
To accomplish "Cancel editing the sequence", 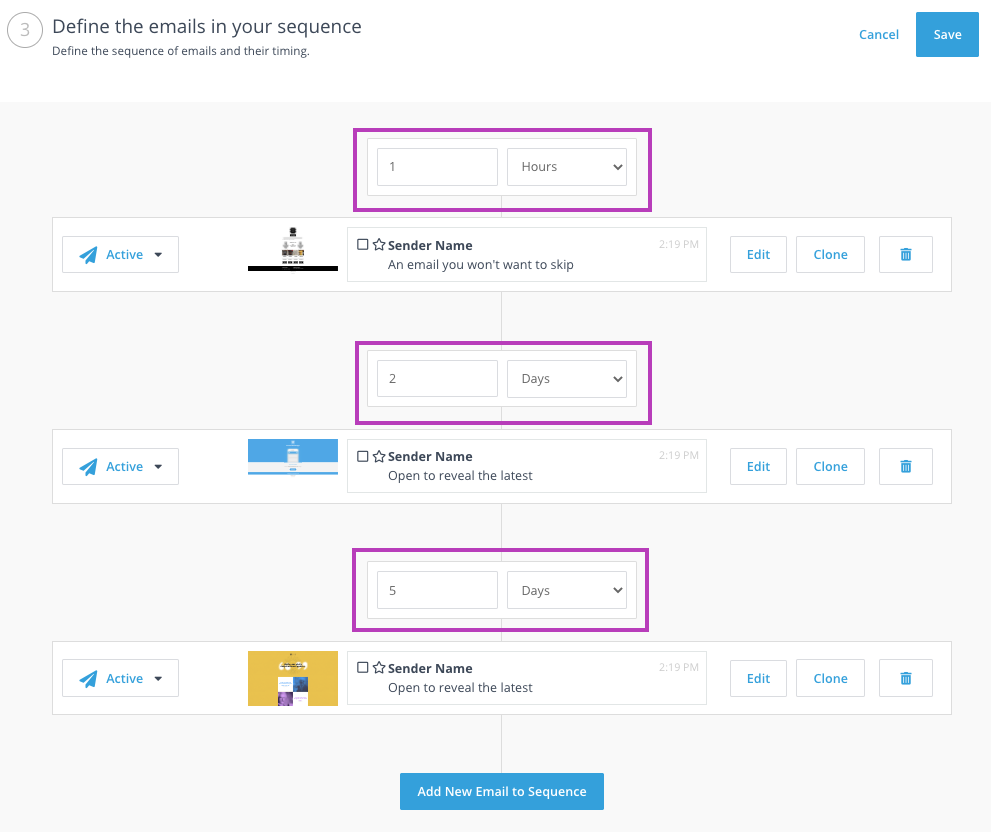I will pyautogui.click(x=879, y=35).
